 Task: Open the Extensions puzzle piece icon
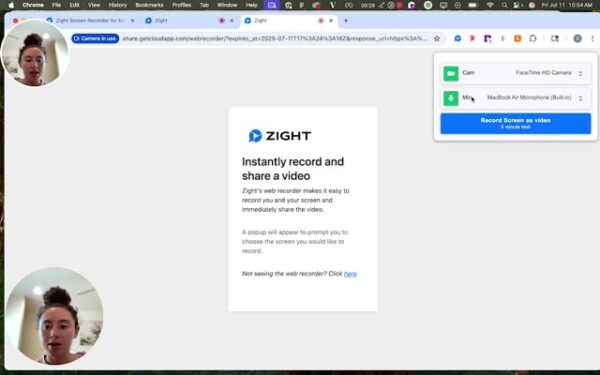533,38
